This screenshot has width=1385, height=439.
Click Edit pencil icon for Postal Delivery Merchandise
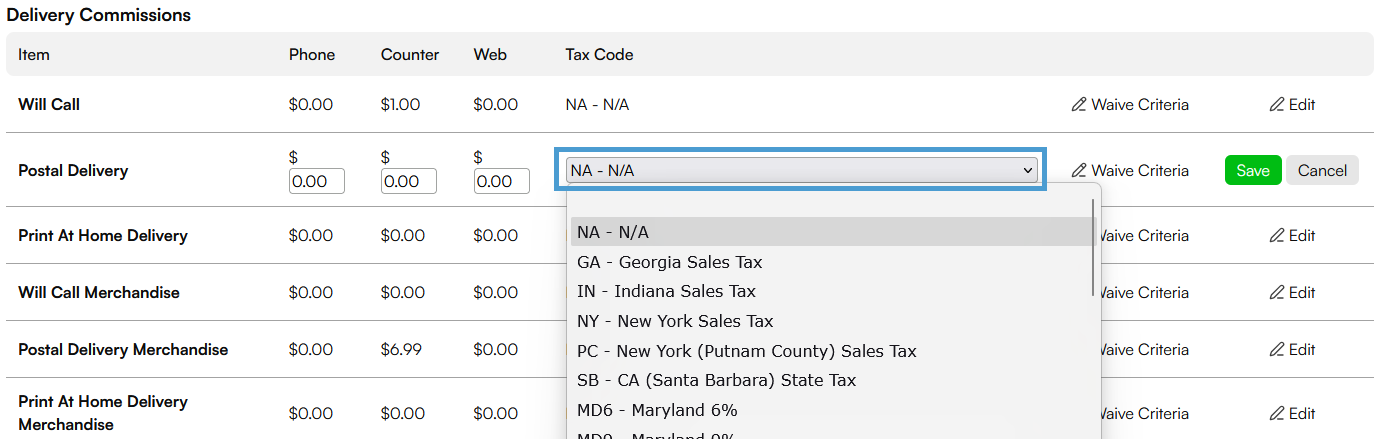click(1276, 350)
